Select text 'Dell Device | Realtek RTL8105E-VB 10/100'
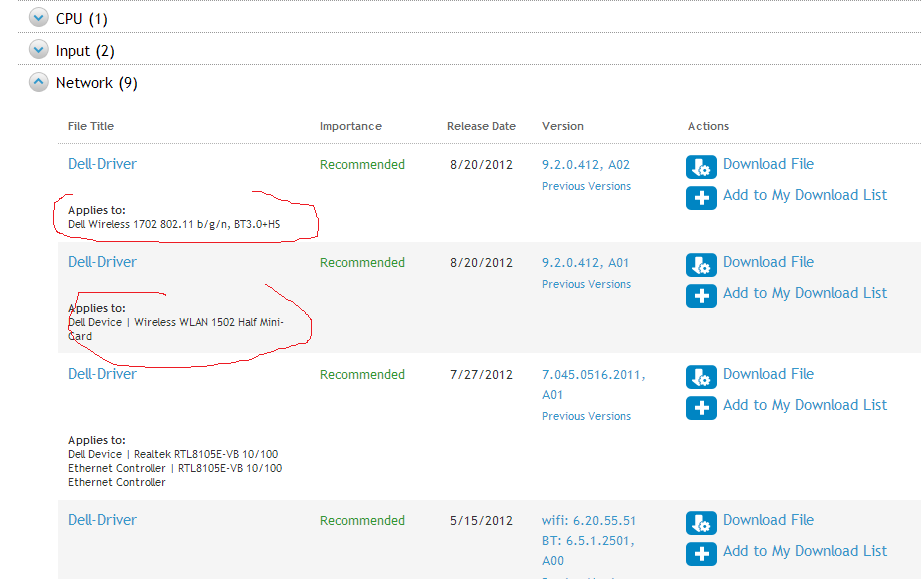The image size is (921, 579). point(173,455)
